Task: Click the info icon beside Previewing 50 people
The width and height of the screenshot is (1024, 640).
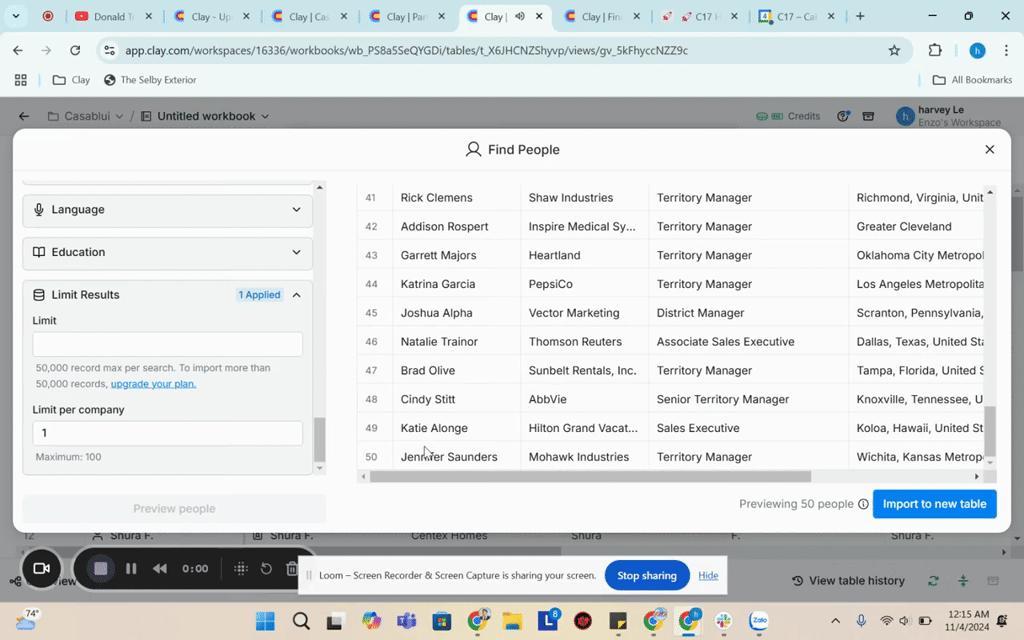Action: [863, 504]
